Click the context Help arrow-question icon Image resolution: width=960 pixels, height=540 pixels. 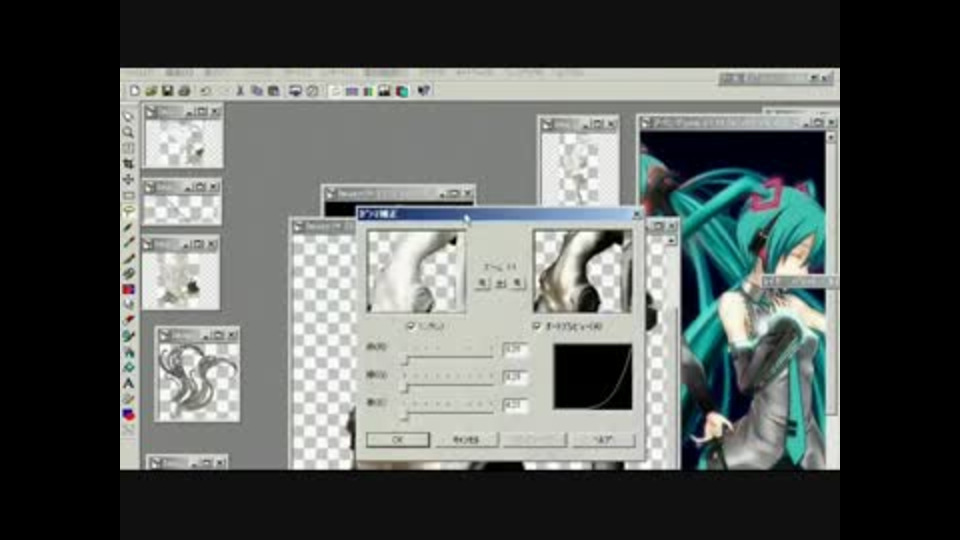tap(424, 91)
